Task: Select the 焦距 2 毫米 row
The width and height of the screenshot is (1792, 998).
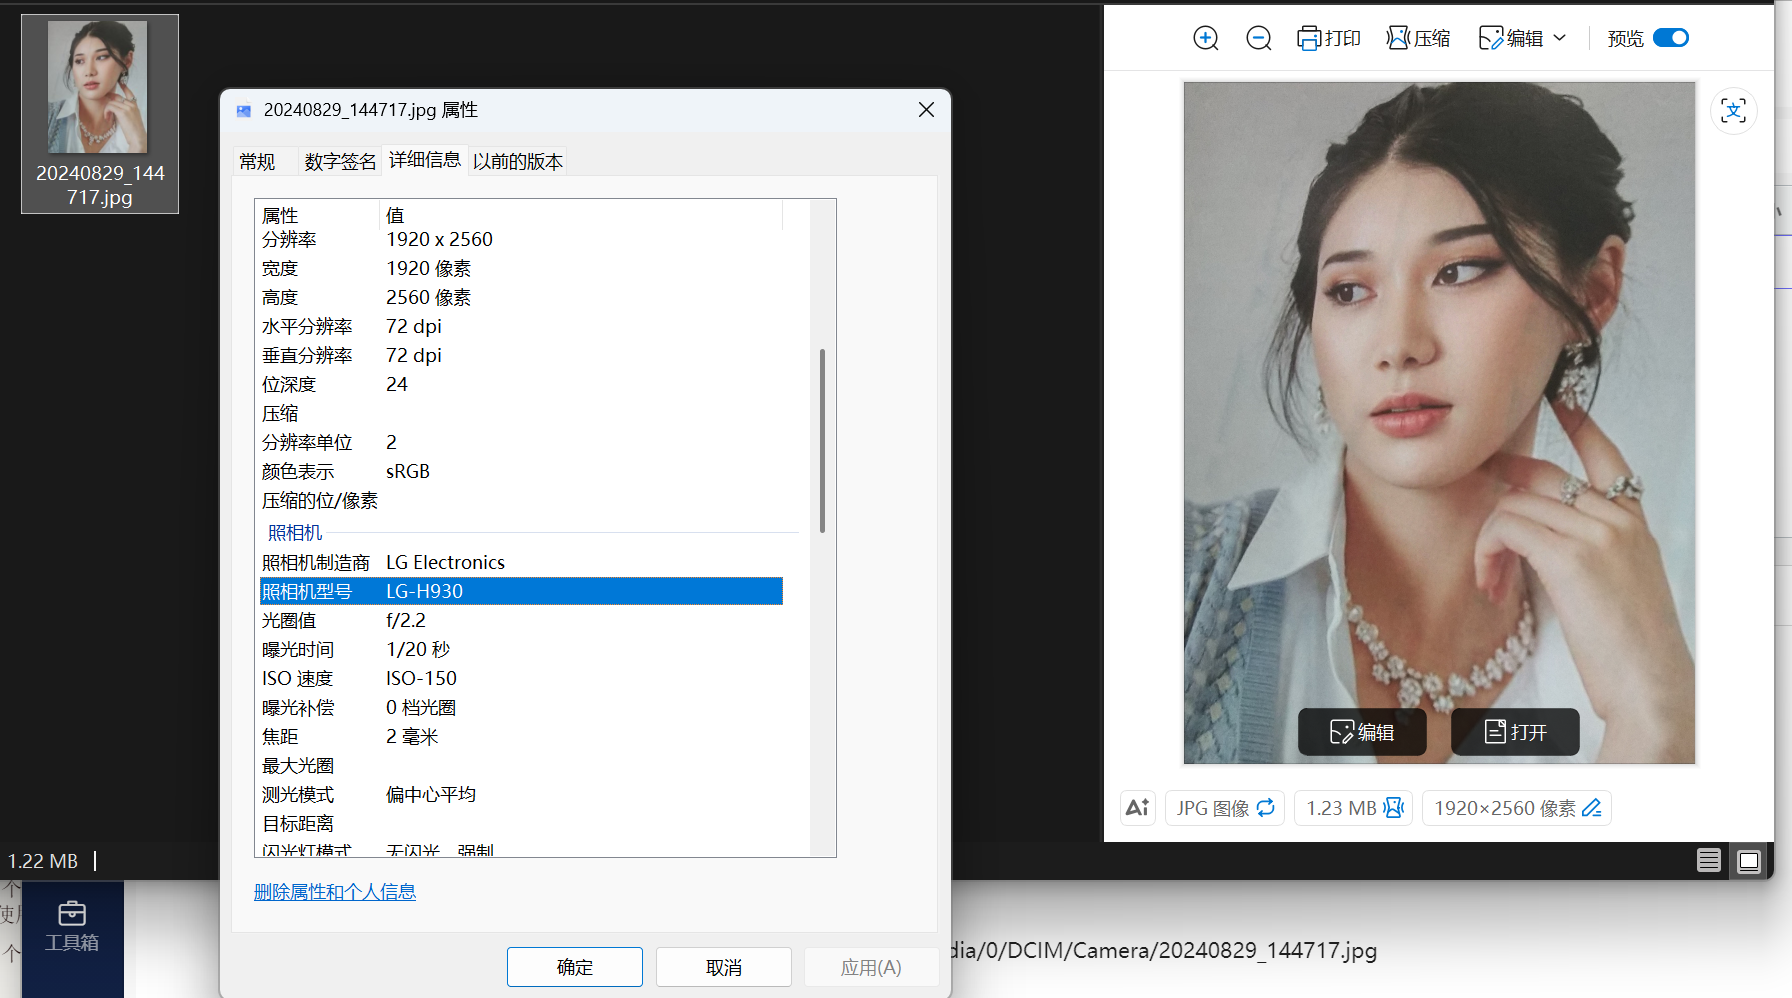Action: point(520,737)
